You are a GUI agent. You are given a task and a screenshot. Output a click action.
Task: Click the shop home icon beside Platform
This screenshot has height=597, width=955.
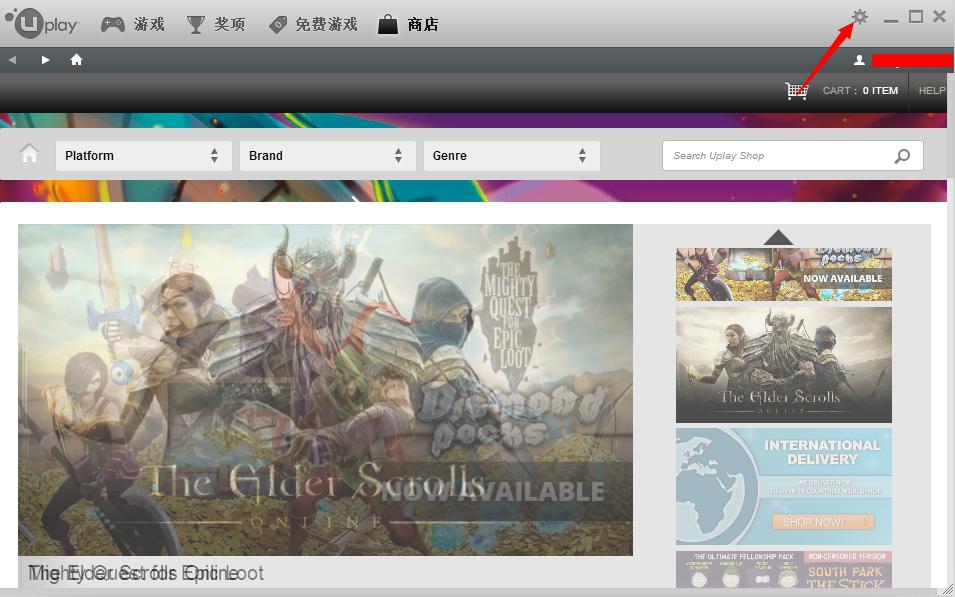[29, 154]
